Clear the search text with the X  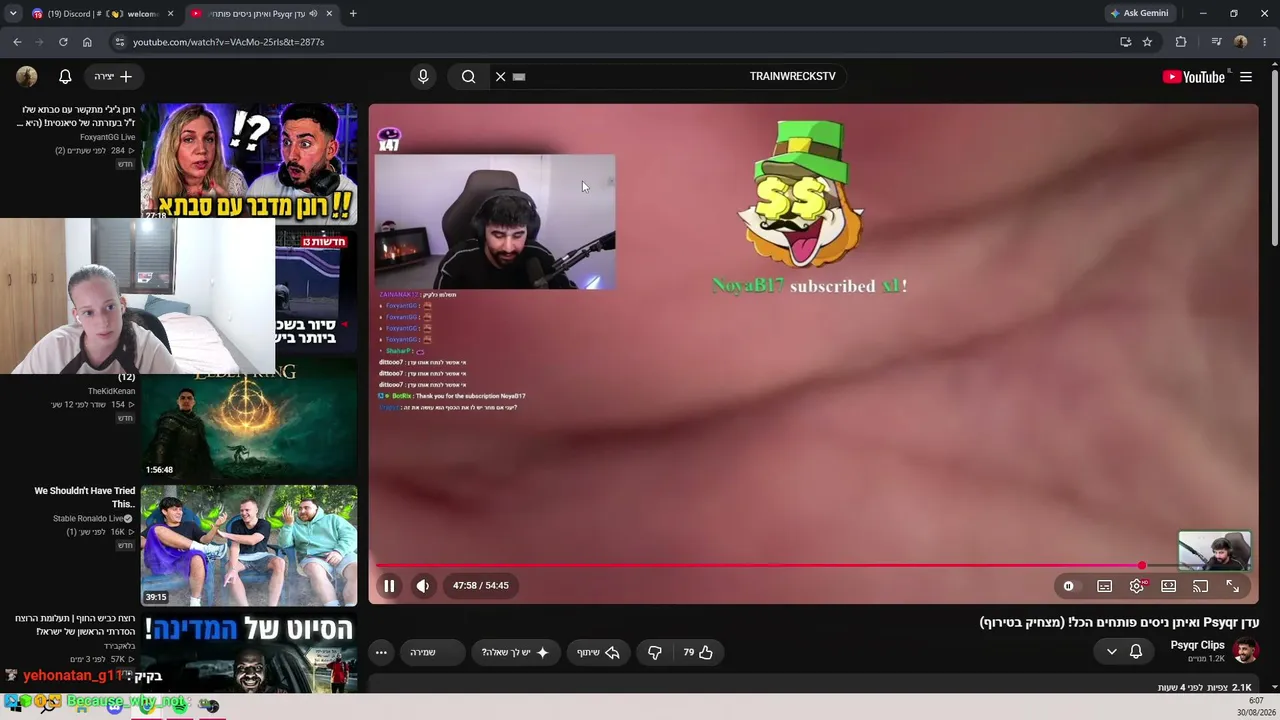point(501,76)
